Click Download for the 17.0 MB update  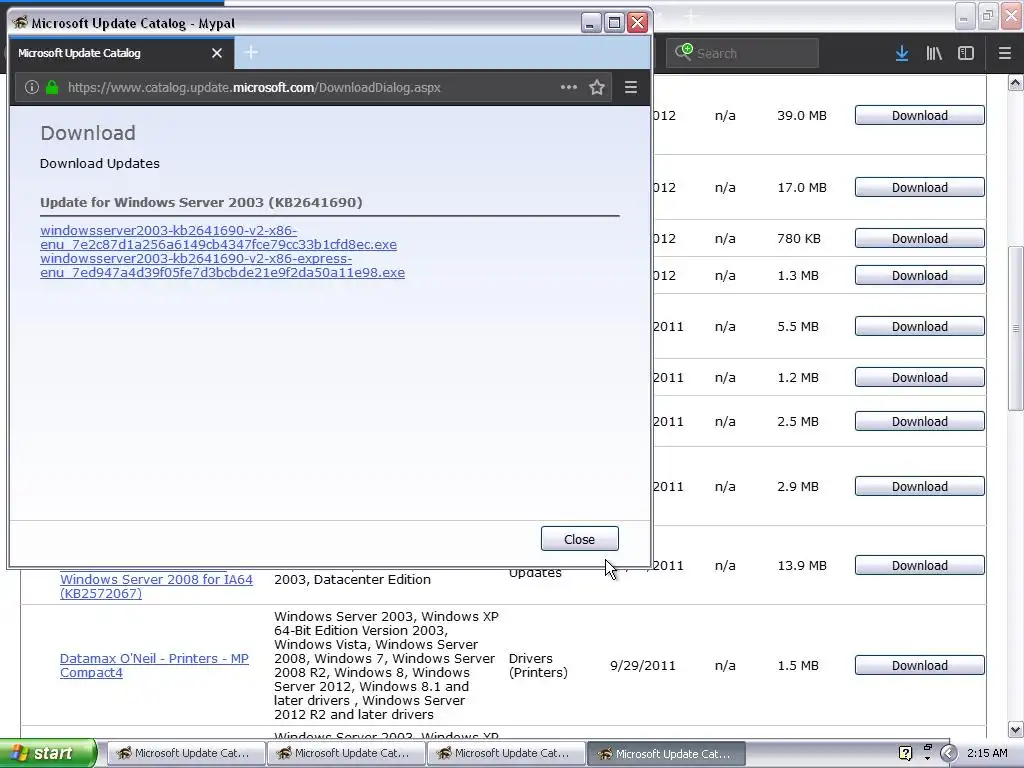click(920, 187)
